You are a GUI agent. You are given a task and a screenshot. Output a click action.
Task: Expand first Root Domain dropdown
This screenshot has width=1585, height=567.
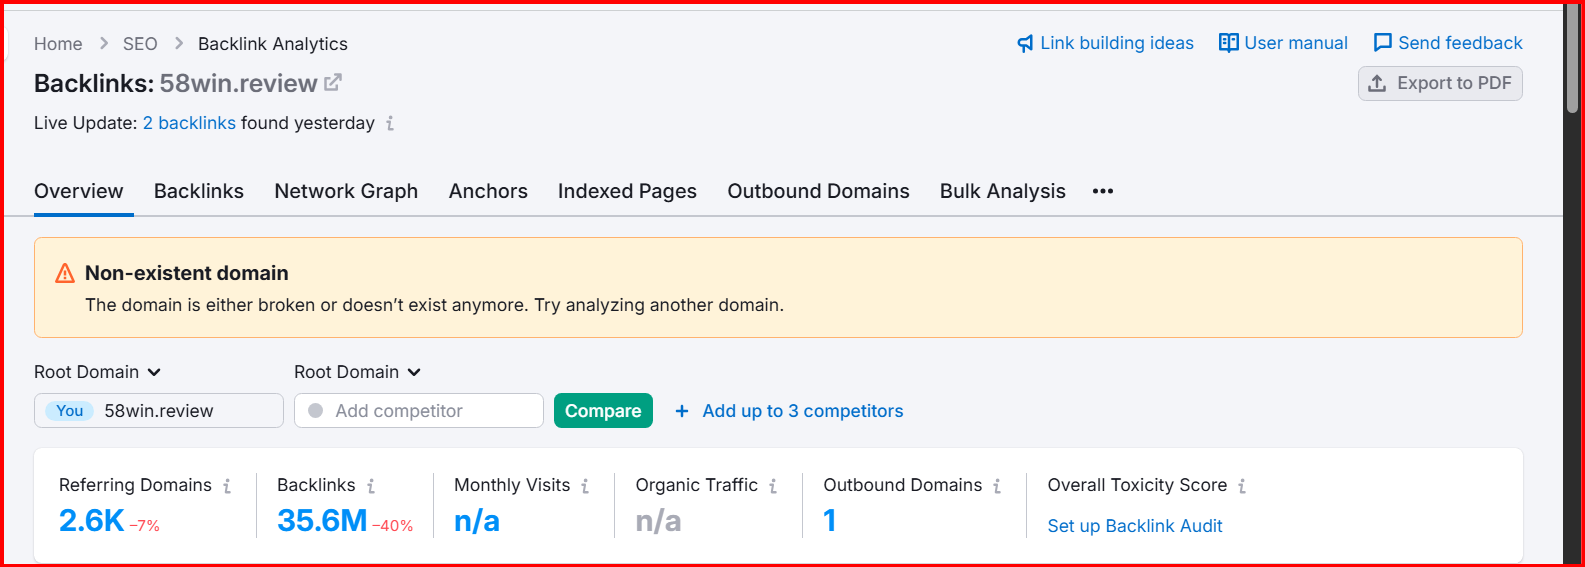(98, 372)
